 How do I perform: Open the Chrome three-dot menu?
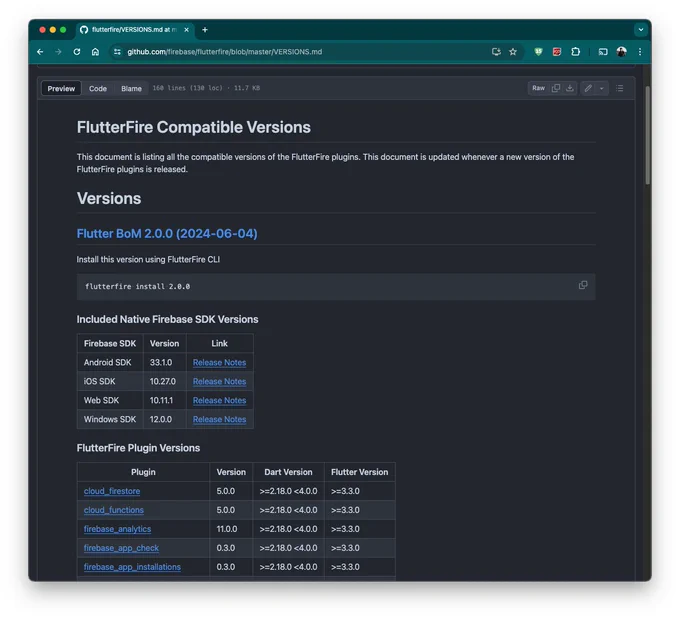point(640,52)
